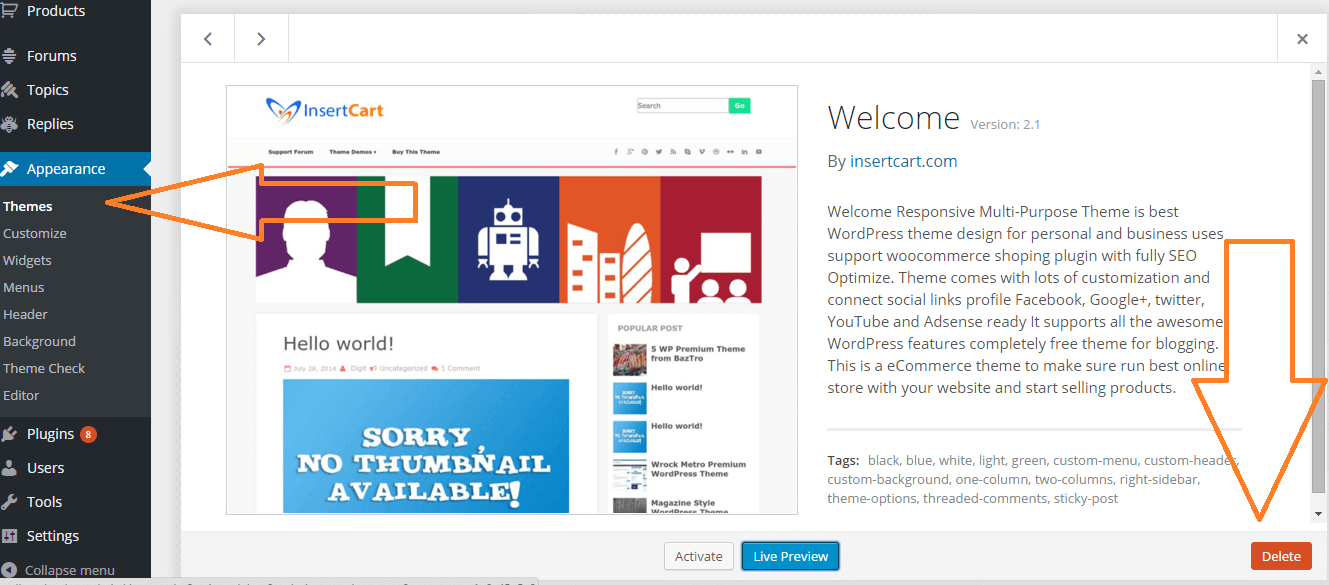Click the Settings sliders icon
The image size is (1329, 585).
10,536
